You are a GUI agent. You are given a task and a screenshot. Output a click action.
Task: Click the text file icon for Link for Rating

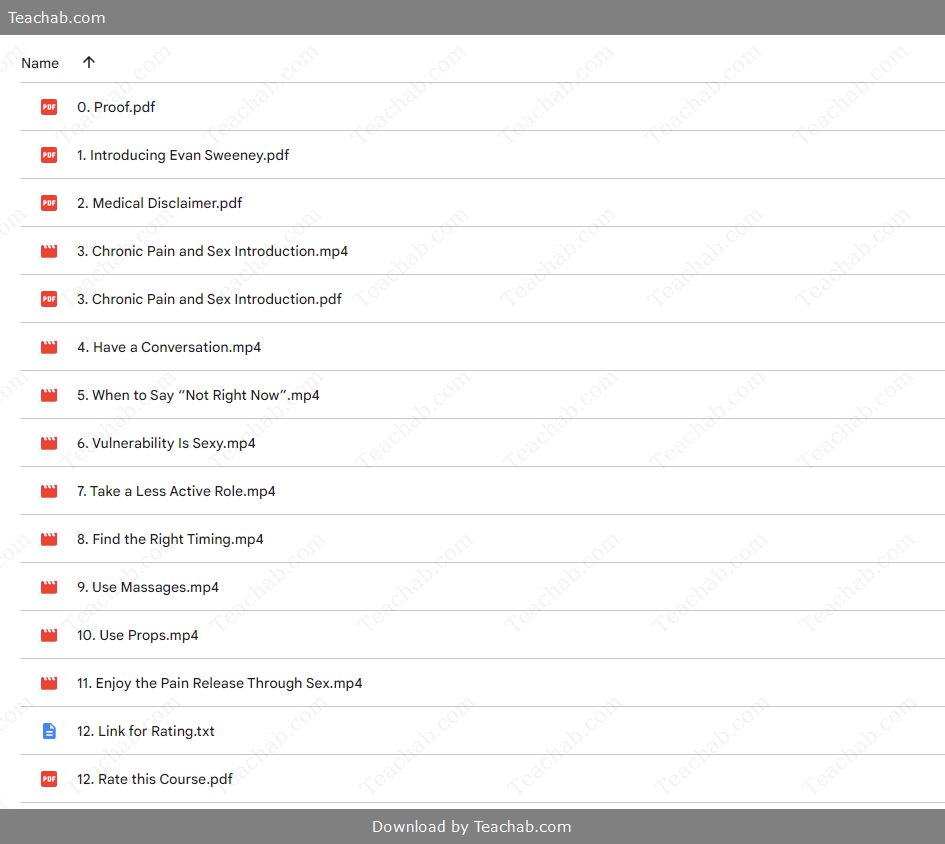(x=49, y=731)
